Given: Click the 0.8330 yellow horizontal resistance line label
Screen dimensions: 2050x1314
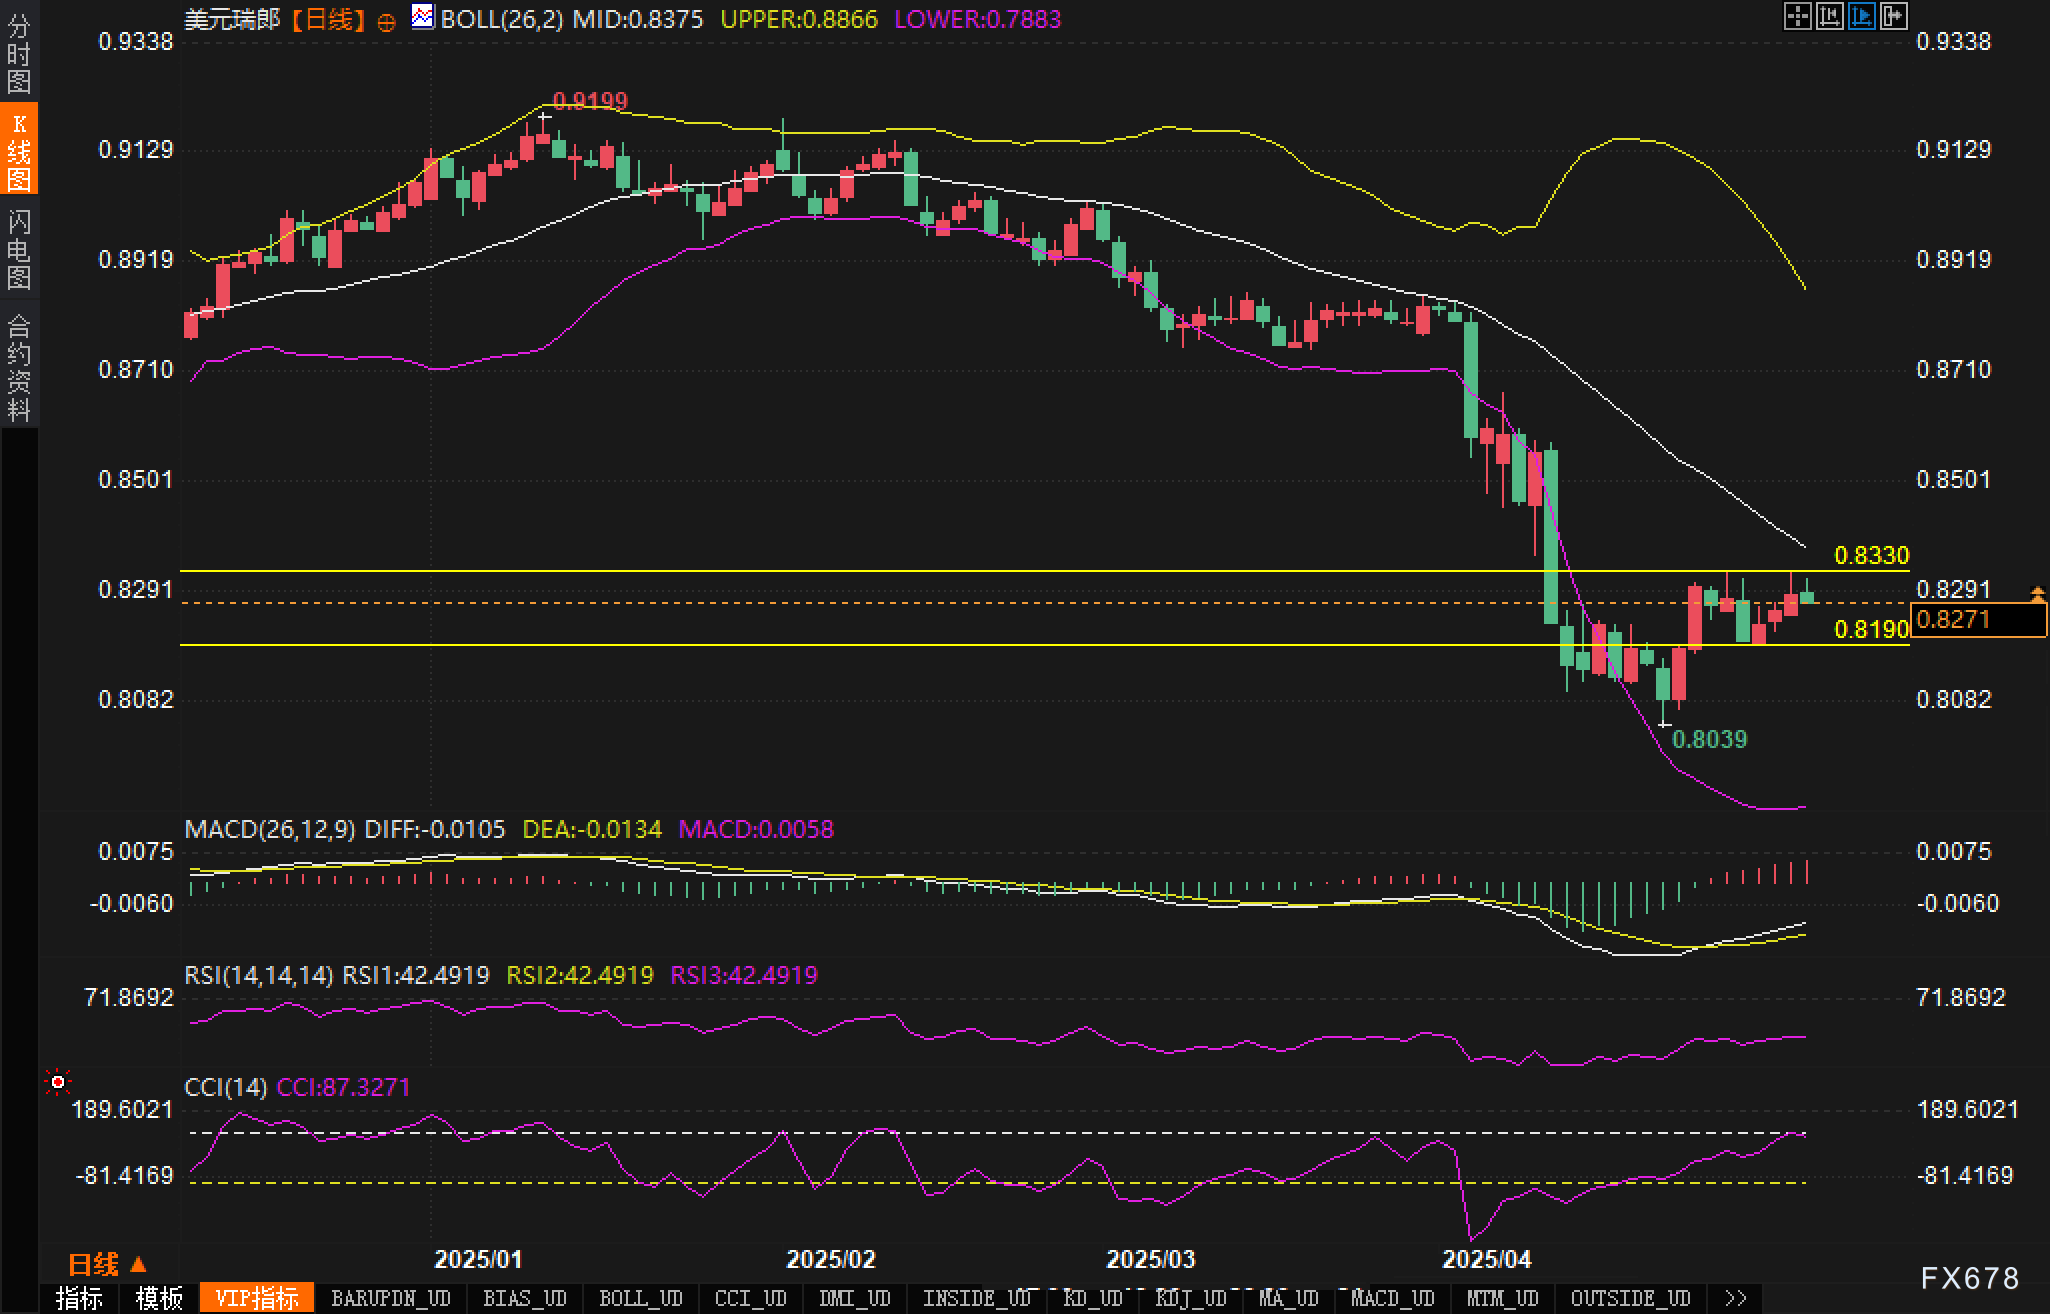Looking at the screenshot, I should point(1871,555).
